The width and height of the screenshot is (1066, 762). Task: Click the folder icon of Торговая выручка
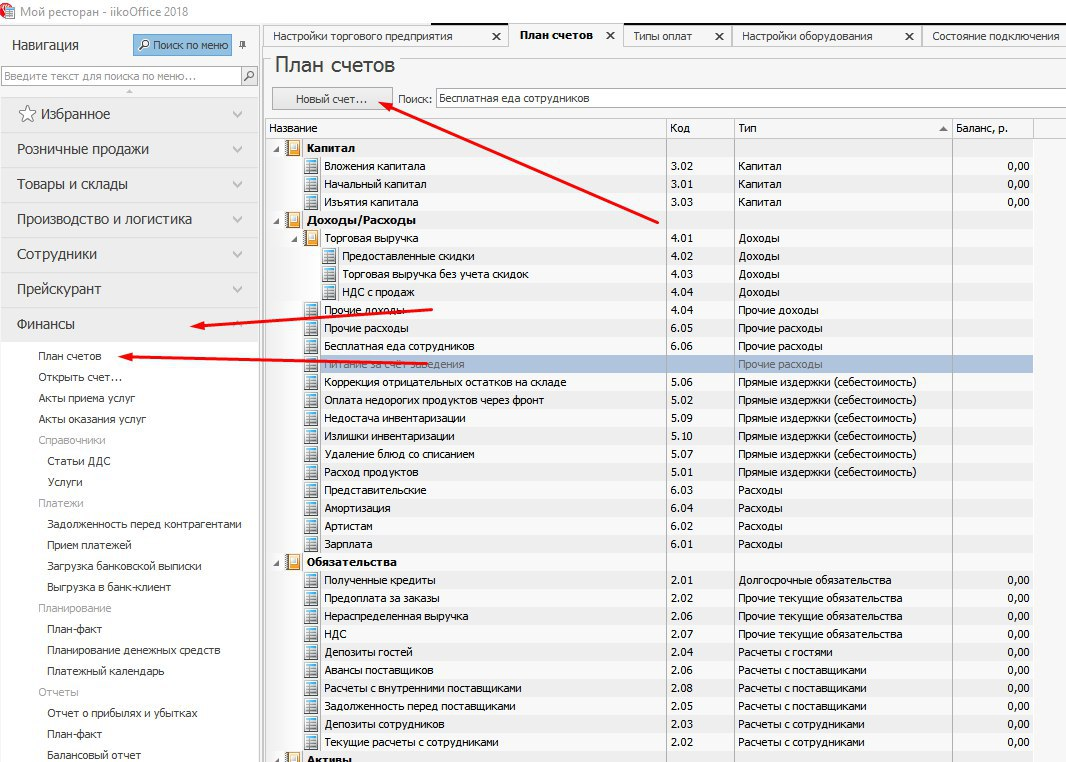pyautogui.click(x=311, y=238)
